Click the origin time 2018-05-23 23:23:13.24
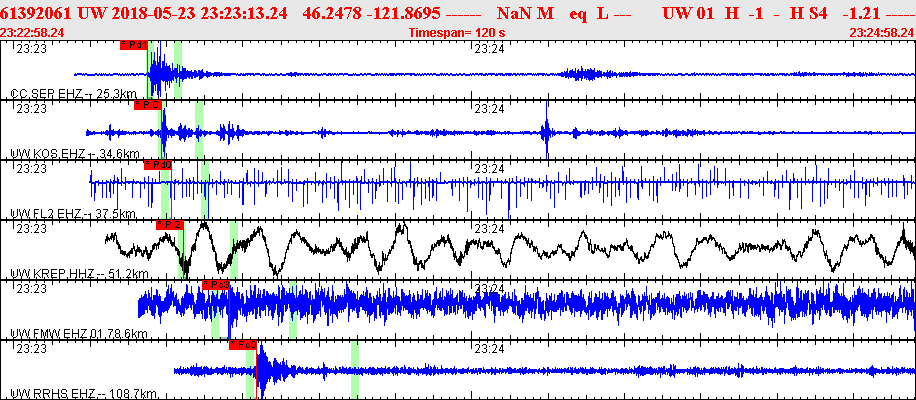 pyautogui.click(x=182, y=13)
